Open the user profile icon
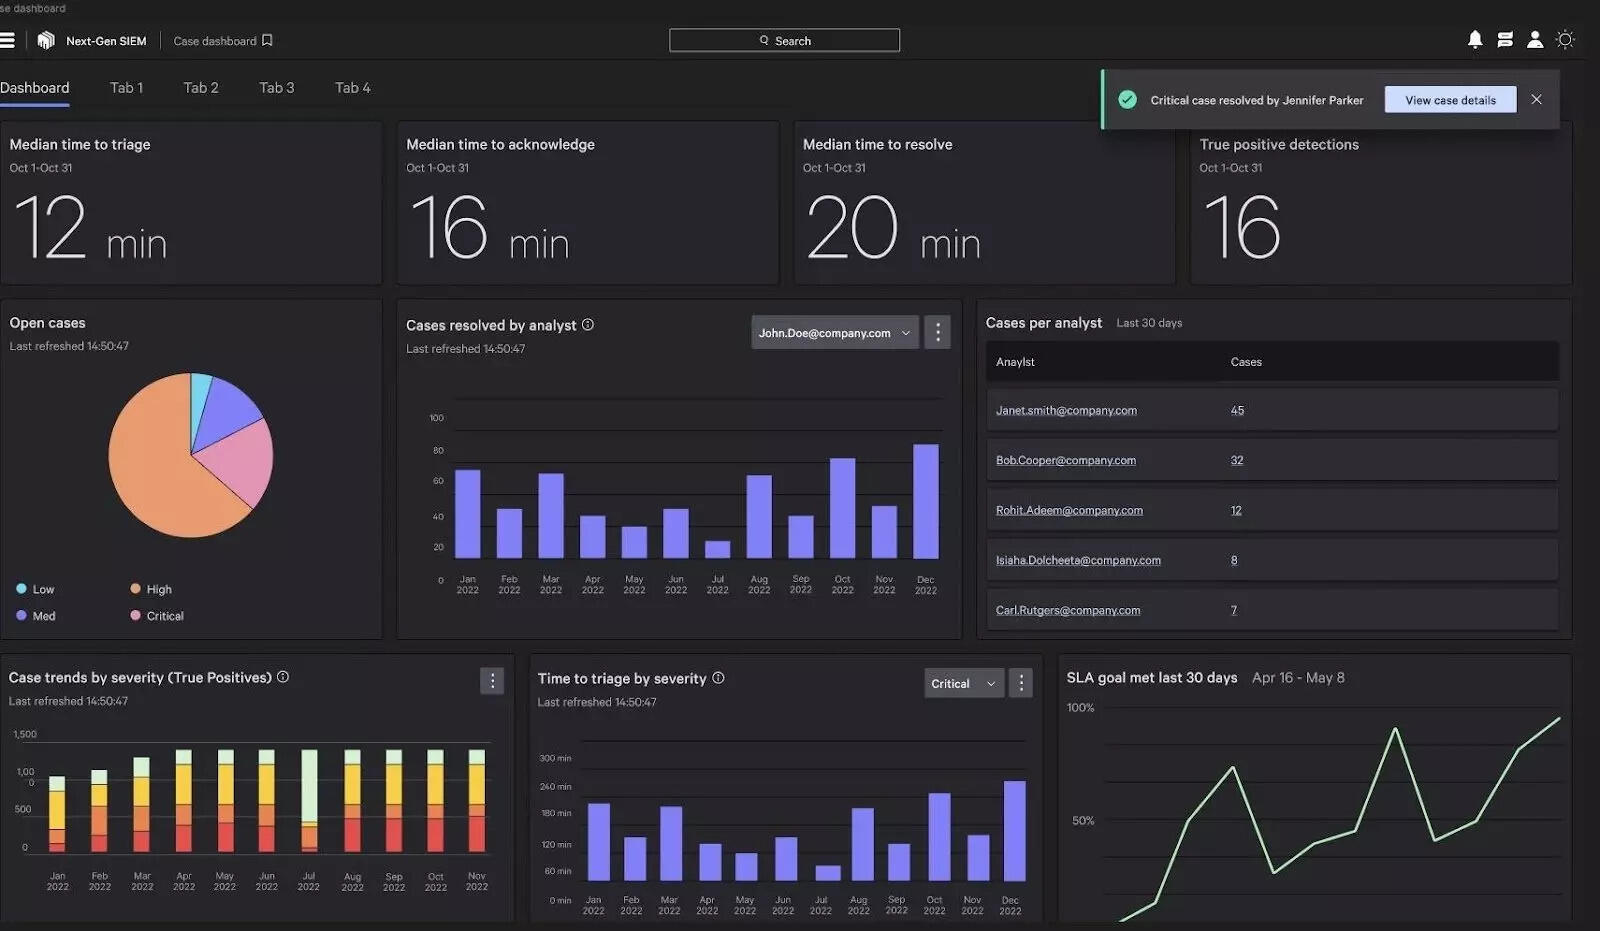 click(1535, 40)
